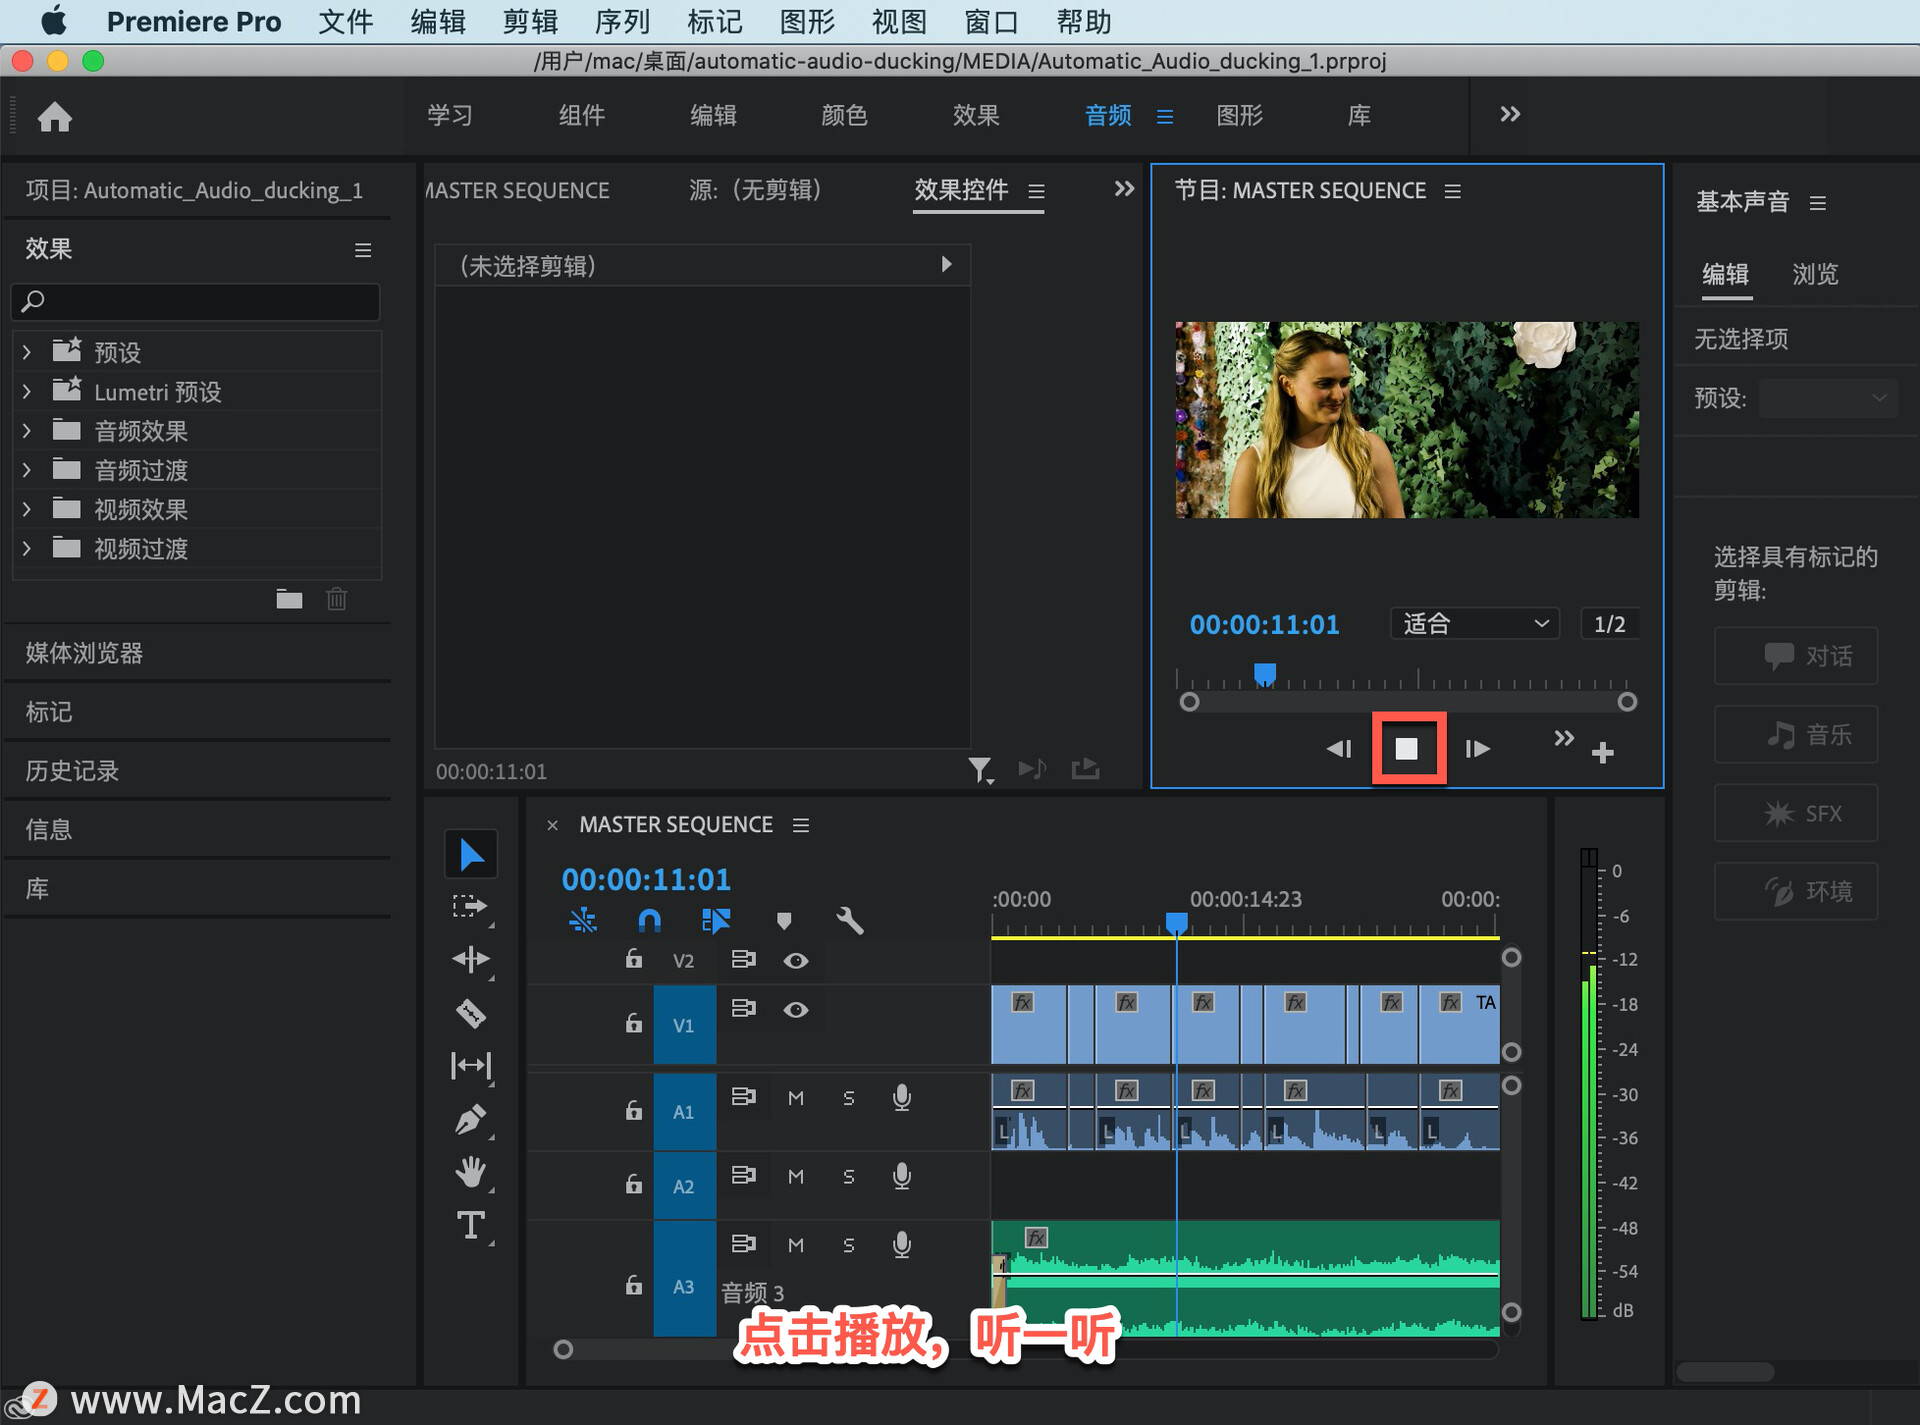
Task: Click sync lock icon on V1
Action: 743,1008
